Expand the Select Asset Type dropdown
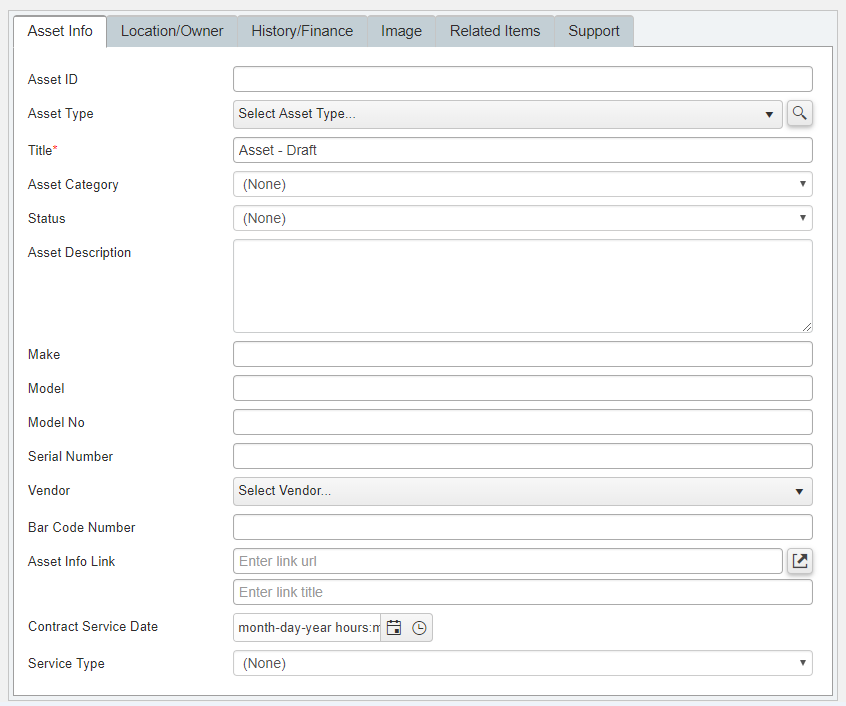The height and width of the screenshot is (706, 846). pyautogui.click(x=508, y=114)
